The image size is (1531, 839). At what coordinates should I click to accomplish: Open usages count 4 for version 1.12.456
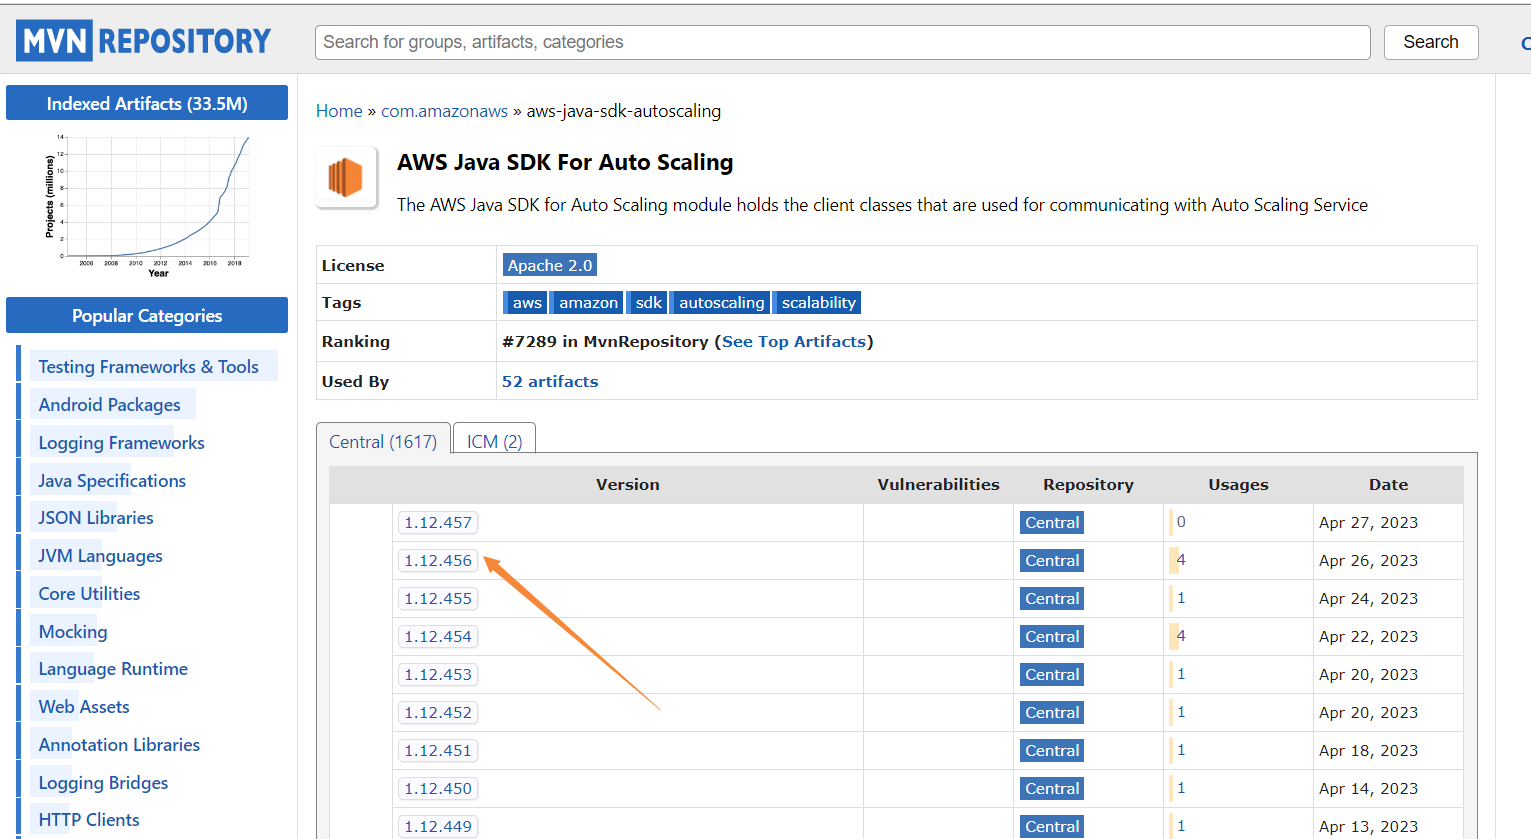click(1181, 560)
